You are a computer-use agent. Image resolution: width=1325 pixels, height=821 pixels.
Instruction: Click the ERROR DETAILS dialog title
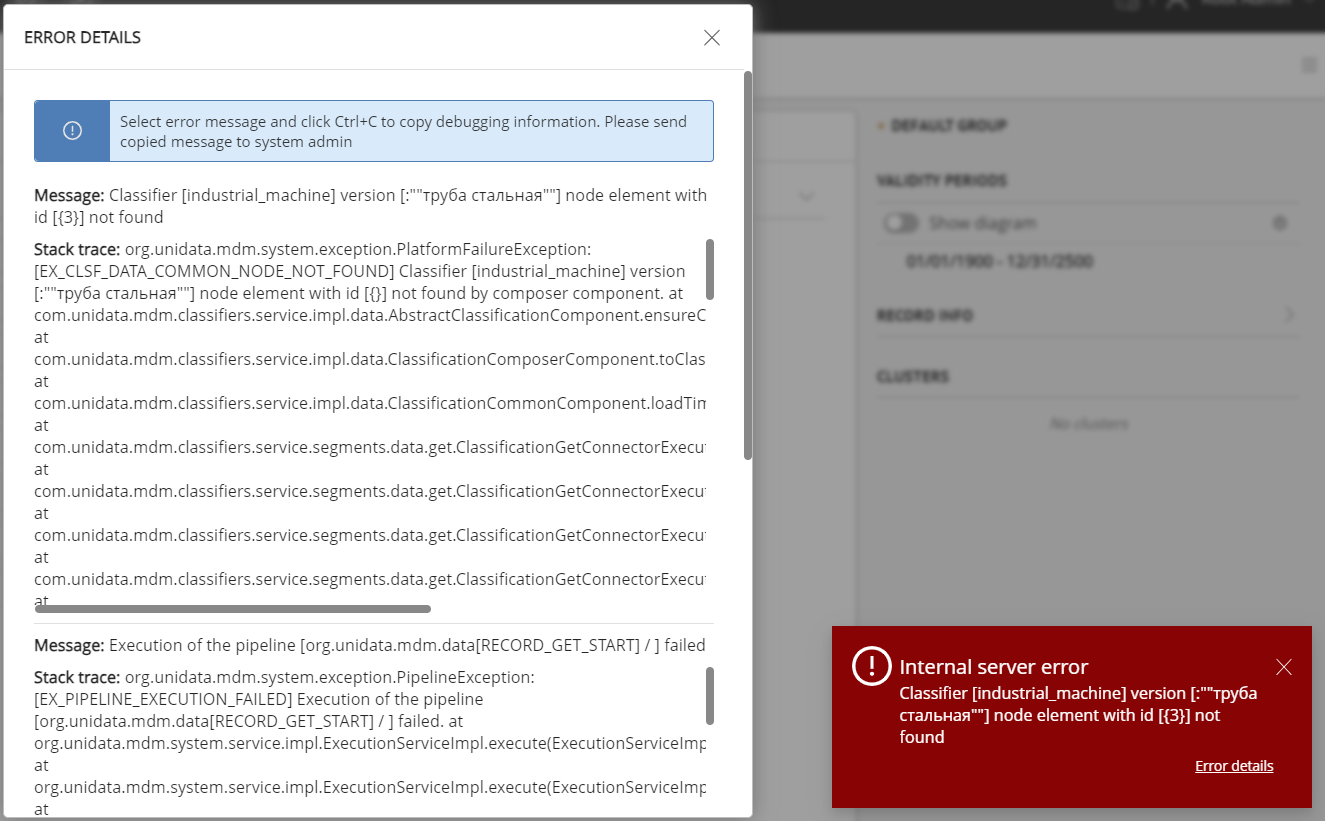coord(82,38)
